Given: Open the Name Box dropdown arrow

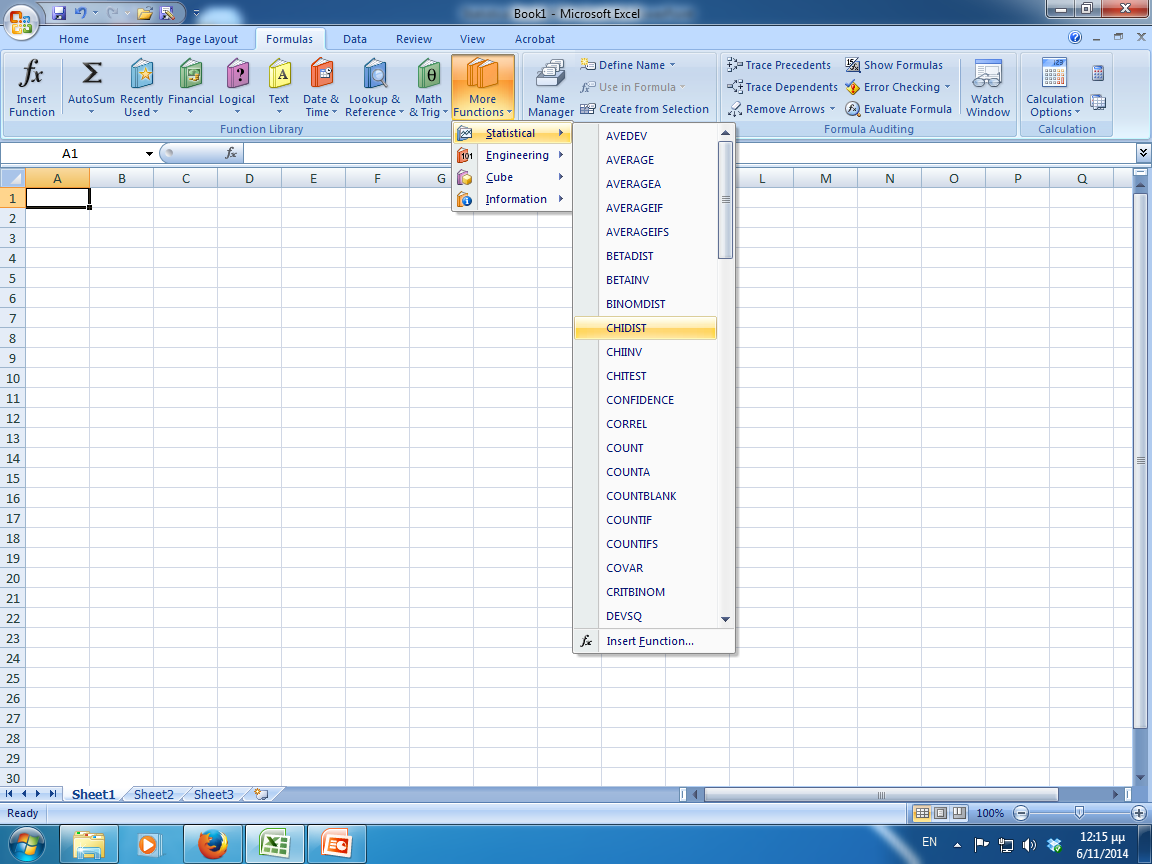Looking at the screenshot, I should [149, 154].
